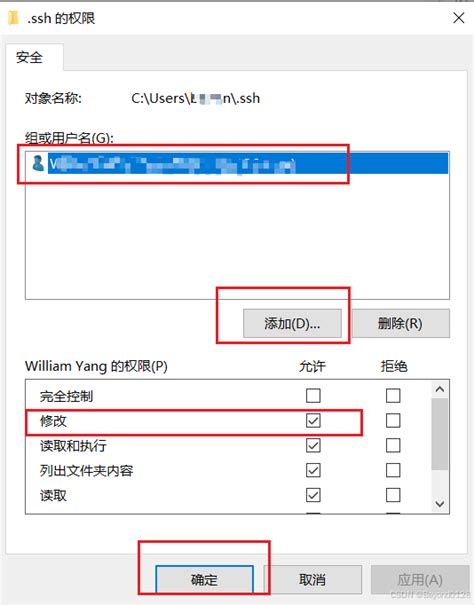The width and height of the screenshot is (474, 605).
Task: Check Deny for Read (读取) permission
Action: click(x=393, y=495)
